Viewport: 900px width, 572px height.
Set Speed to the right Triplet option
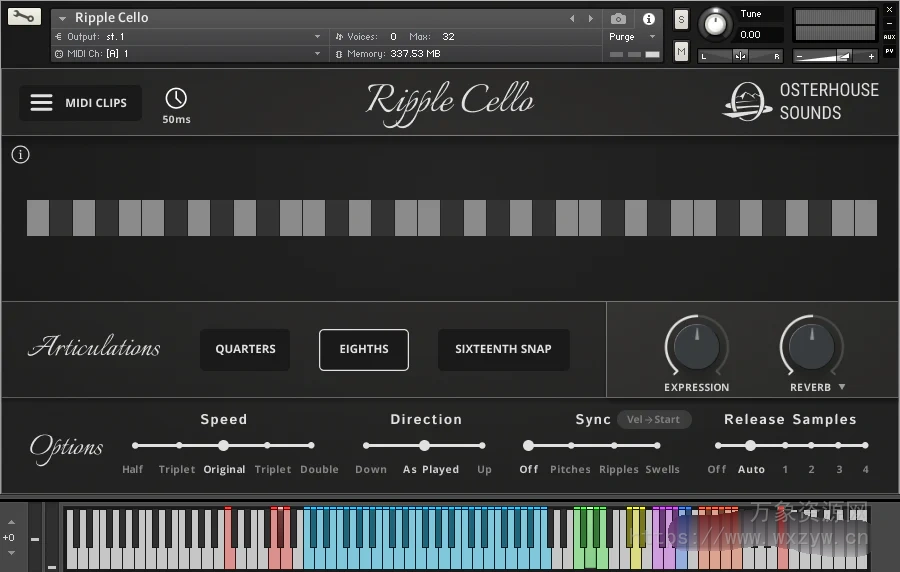(x=273, y=469)
